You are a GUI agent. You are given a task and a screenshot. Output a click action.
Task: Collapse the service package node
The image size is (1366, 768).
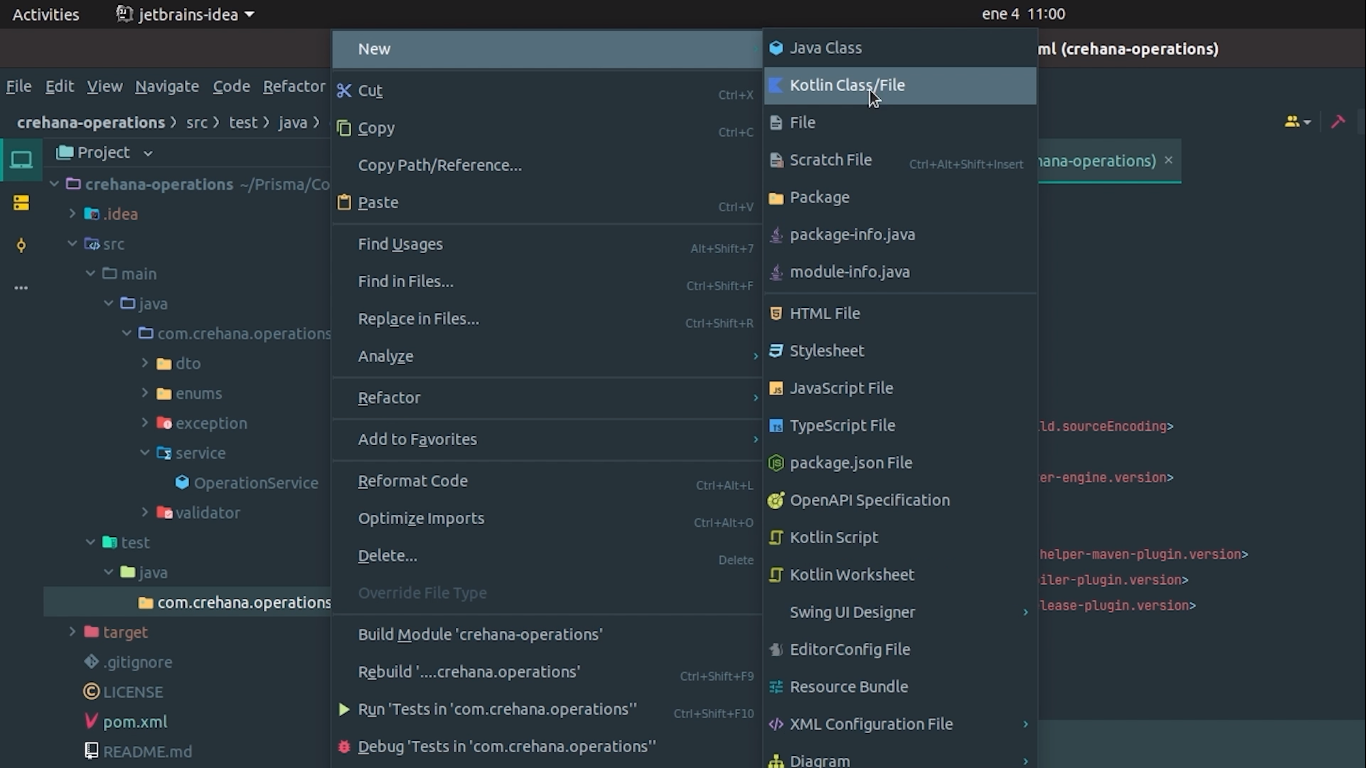point(145,453)
